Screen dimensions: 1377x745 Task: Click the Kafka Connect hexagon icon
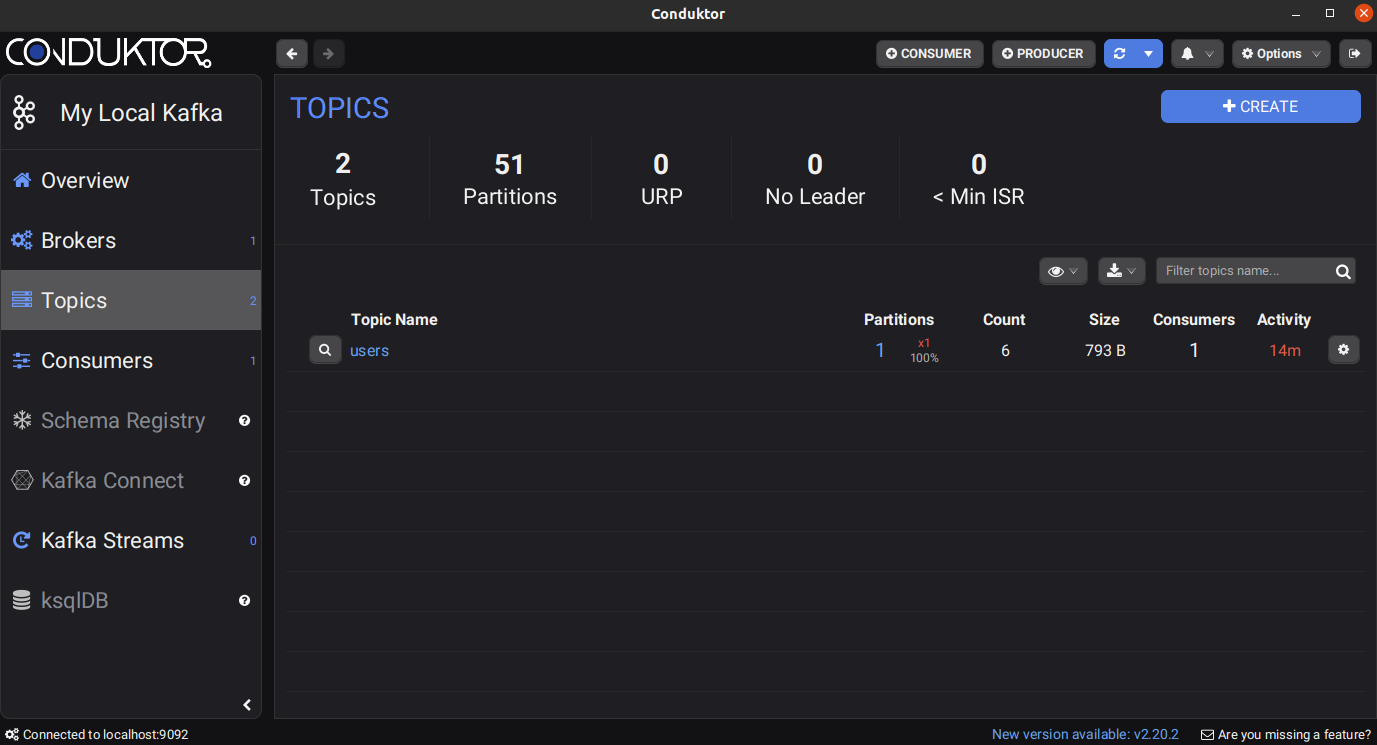22,481
